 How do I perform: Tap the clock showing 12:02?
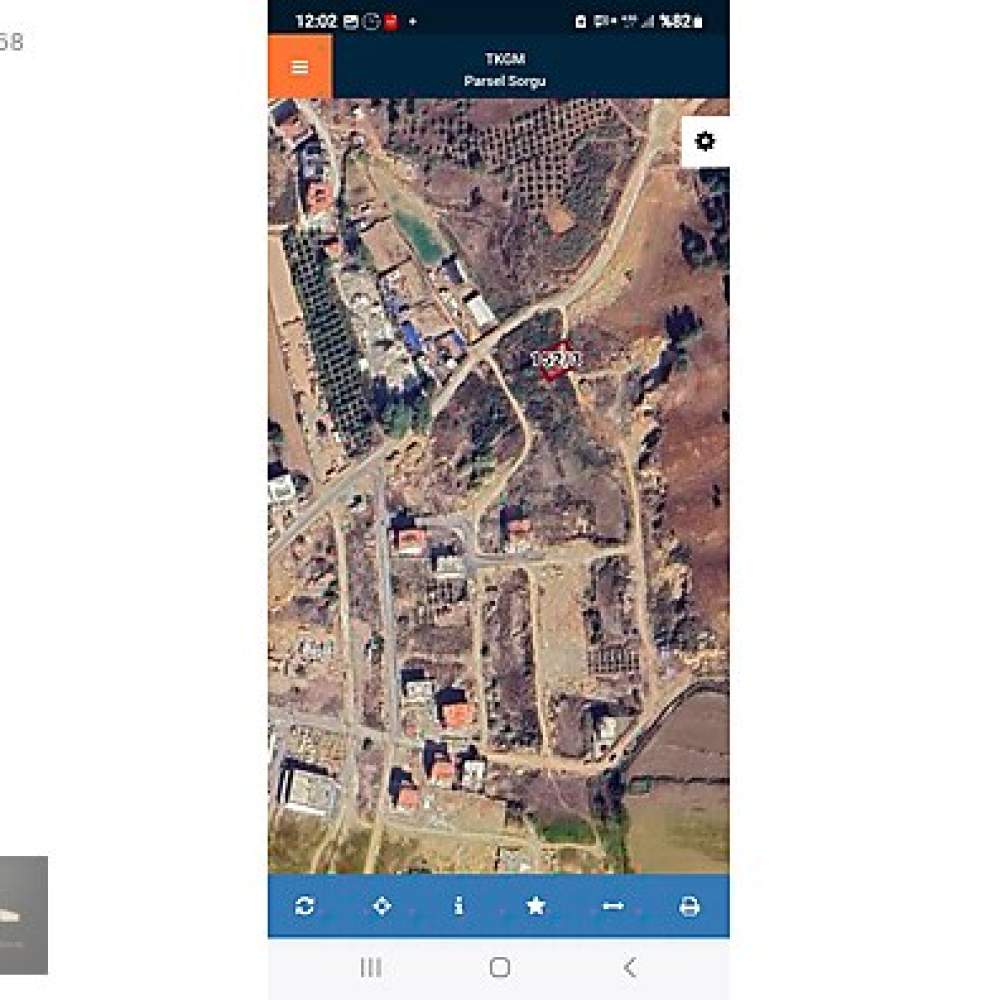(316, 21)
